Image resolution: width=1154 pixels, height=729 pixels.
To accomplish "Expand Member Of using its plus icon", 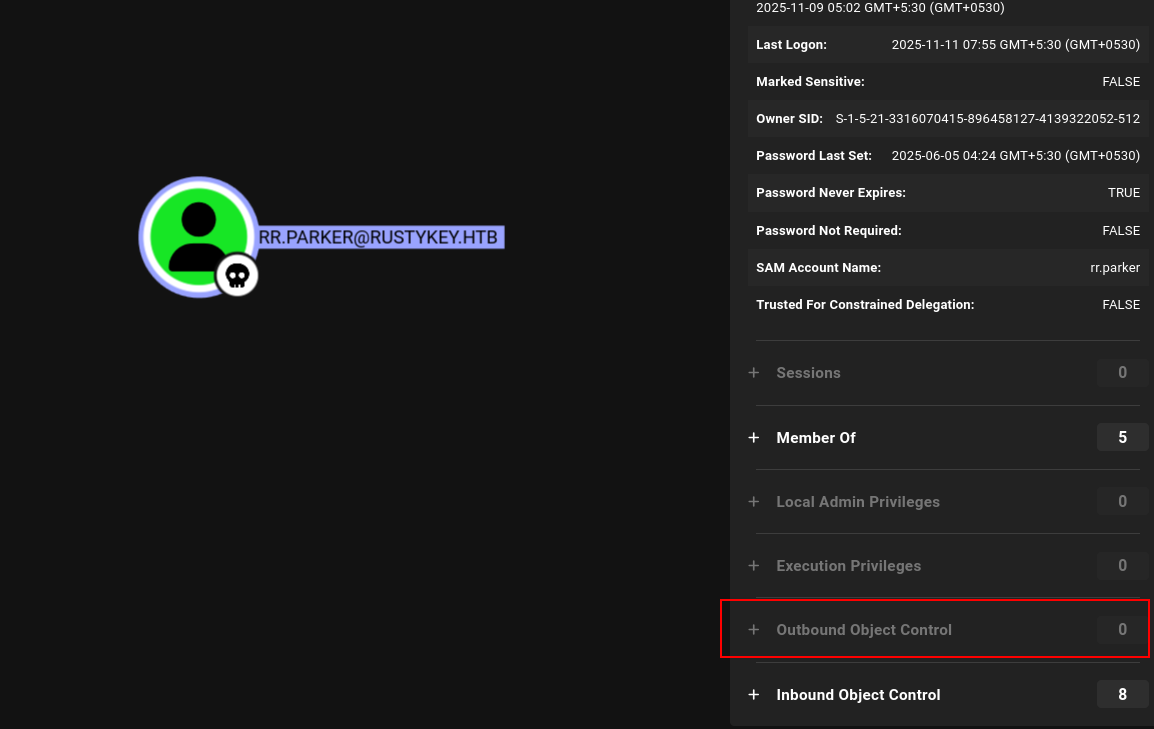I will pyautogui.click(x=754, y=438).
